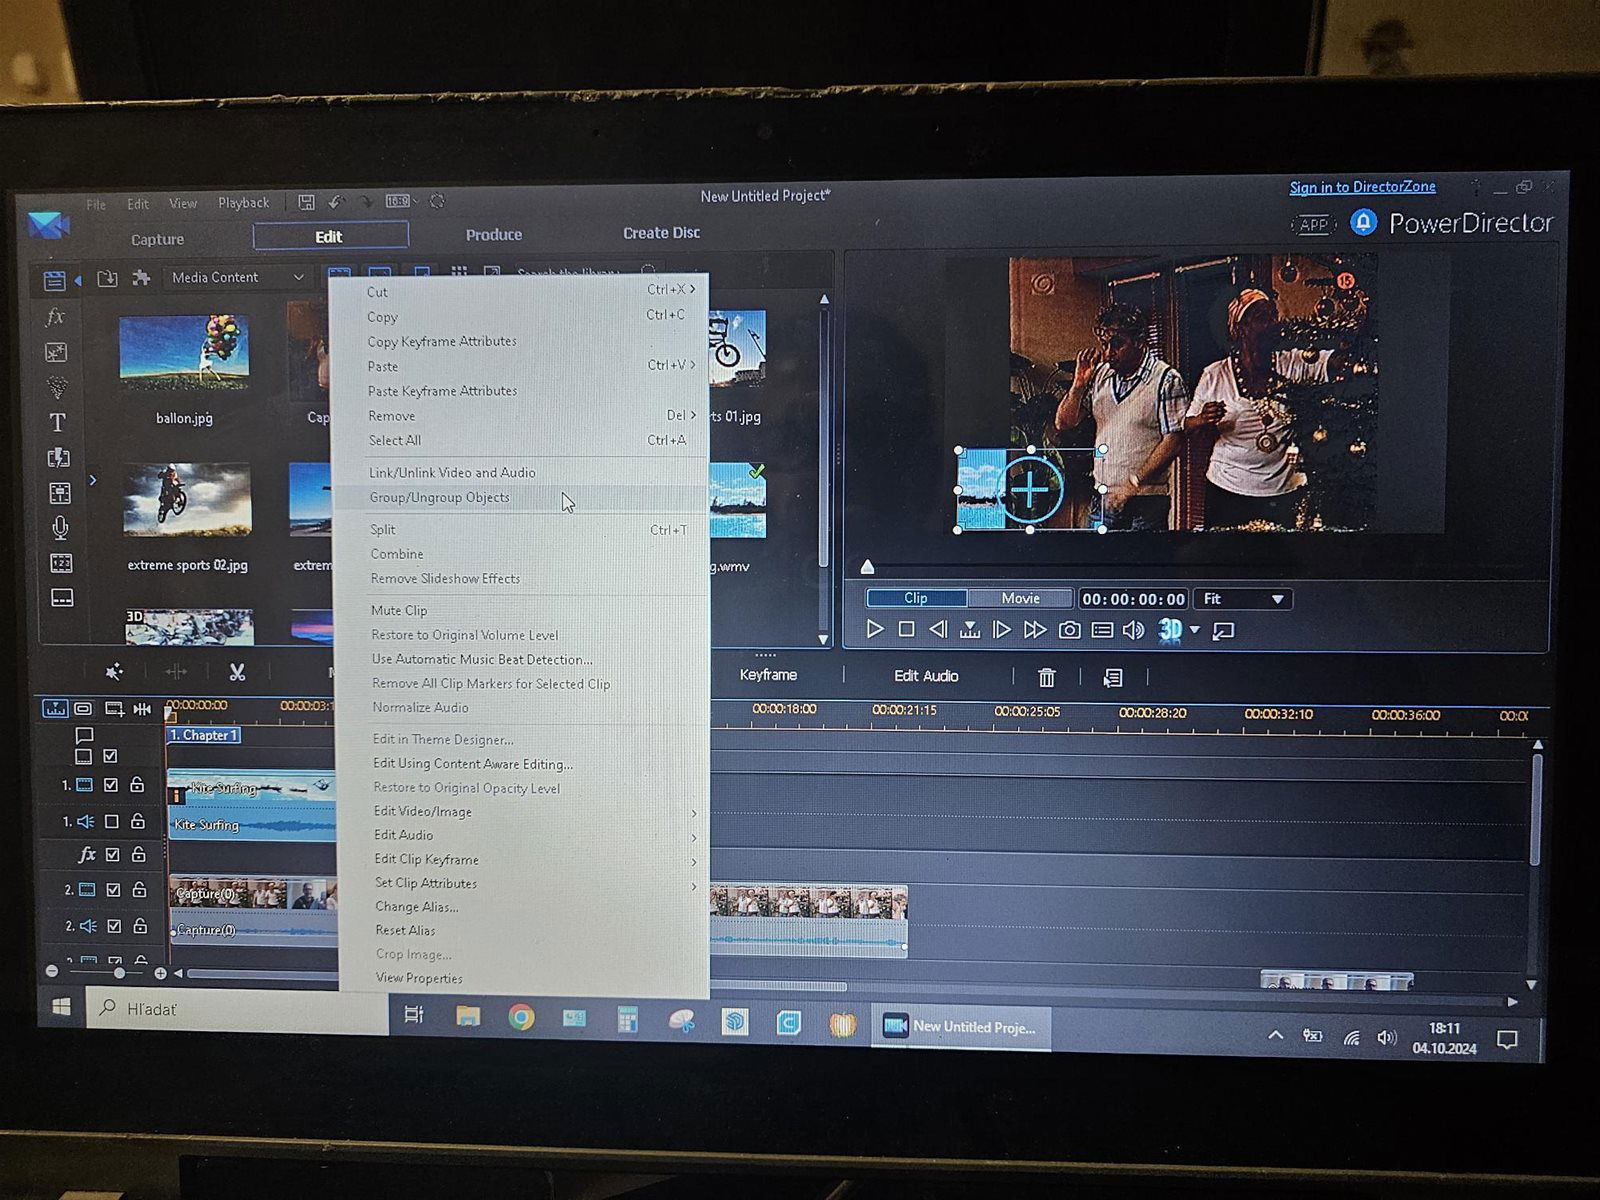Click the notification bell icon
The image size is (1600, 1200).
[x=1364, y=222]
